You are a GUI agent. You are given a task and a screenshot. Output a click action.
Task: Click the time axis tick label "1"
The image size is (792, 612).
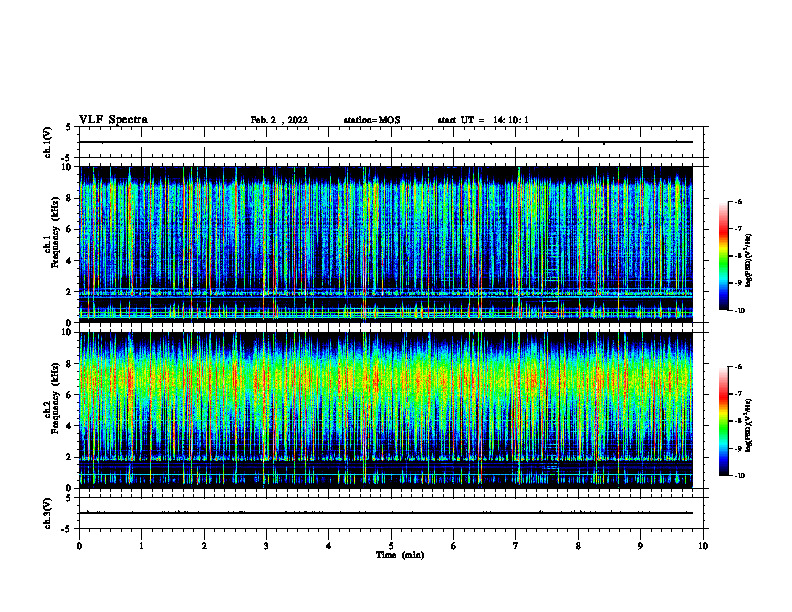tap(141, 546)
